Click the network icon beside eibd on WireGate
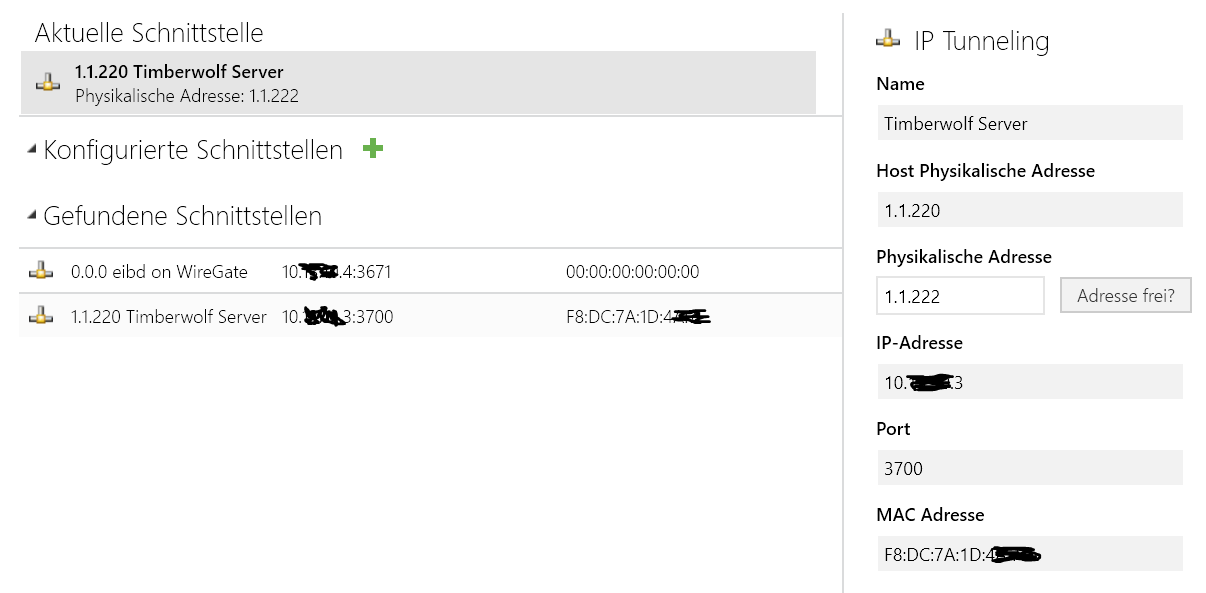Viewport: 1206px width, 593px height. (41, 271)
